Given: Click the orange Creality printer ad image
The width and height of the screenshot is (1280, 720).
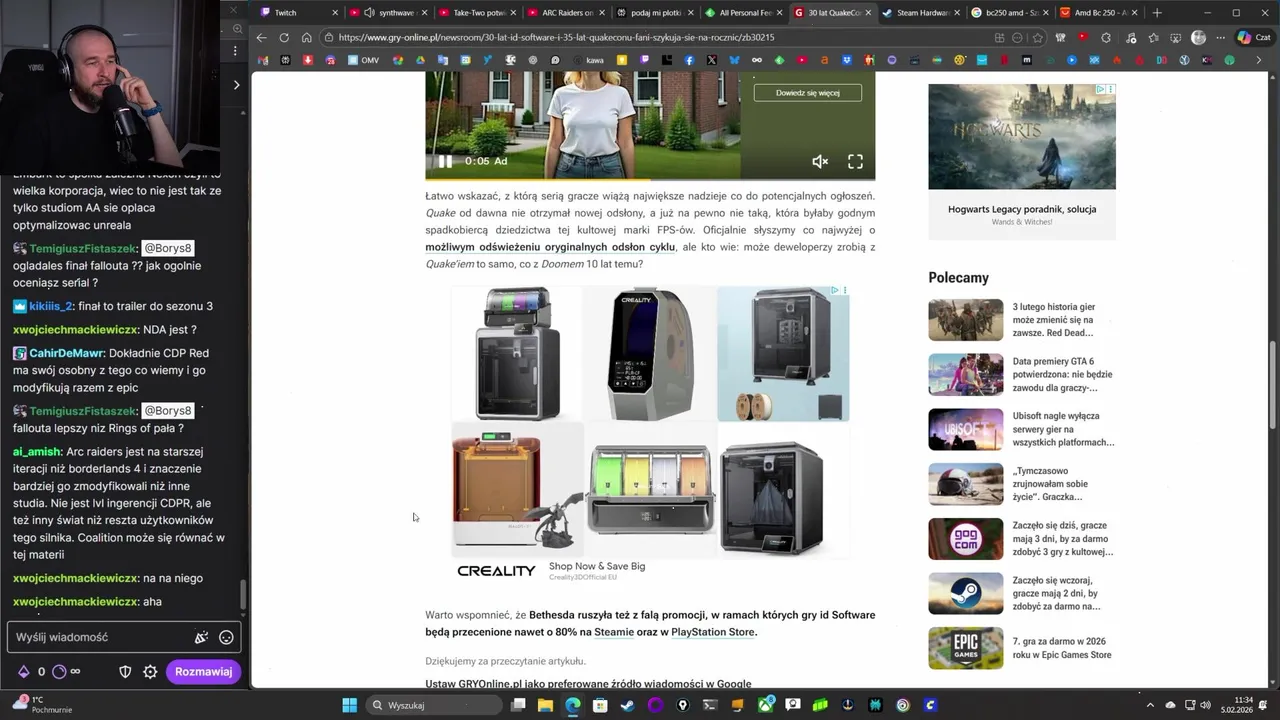Looking at the screenshot, I should coord(517,489).
